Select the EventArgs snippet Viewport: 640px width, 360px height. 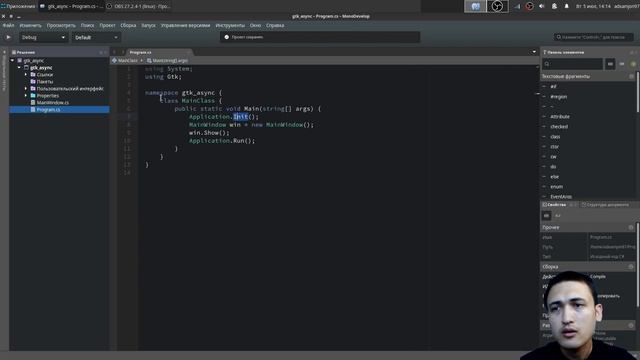click(x=561, y=197)
